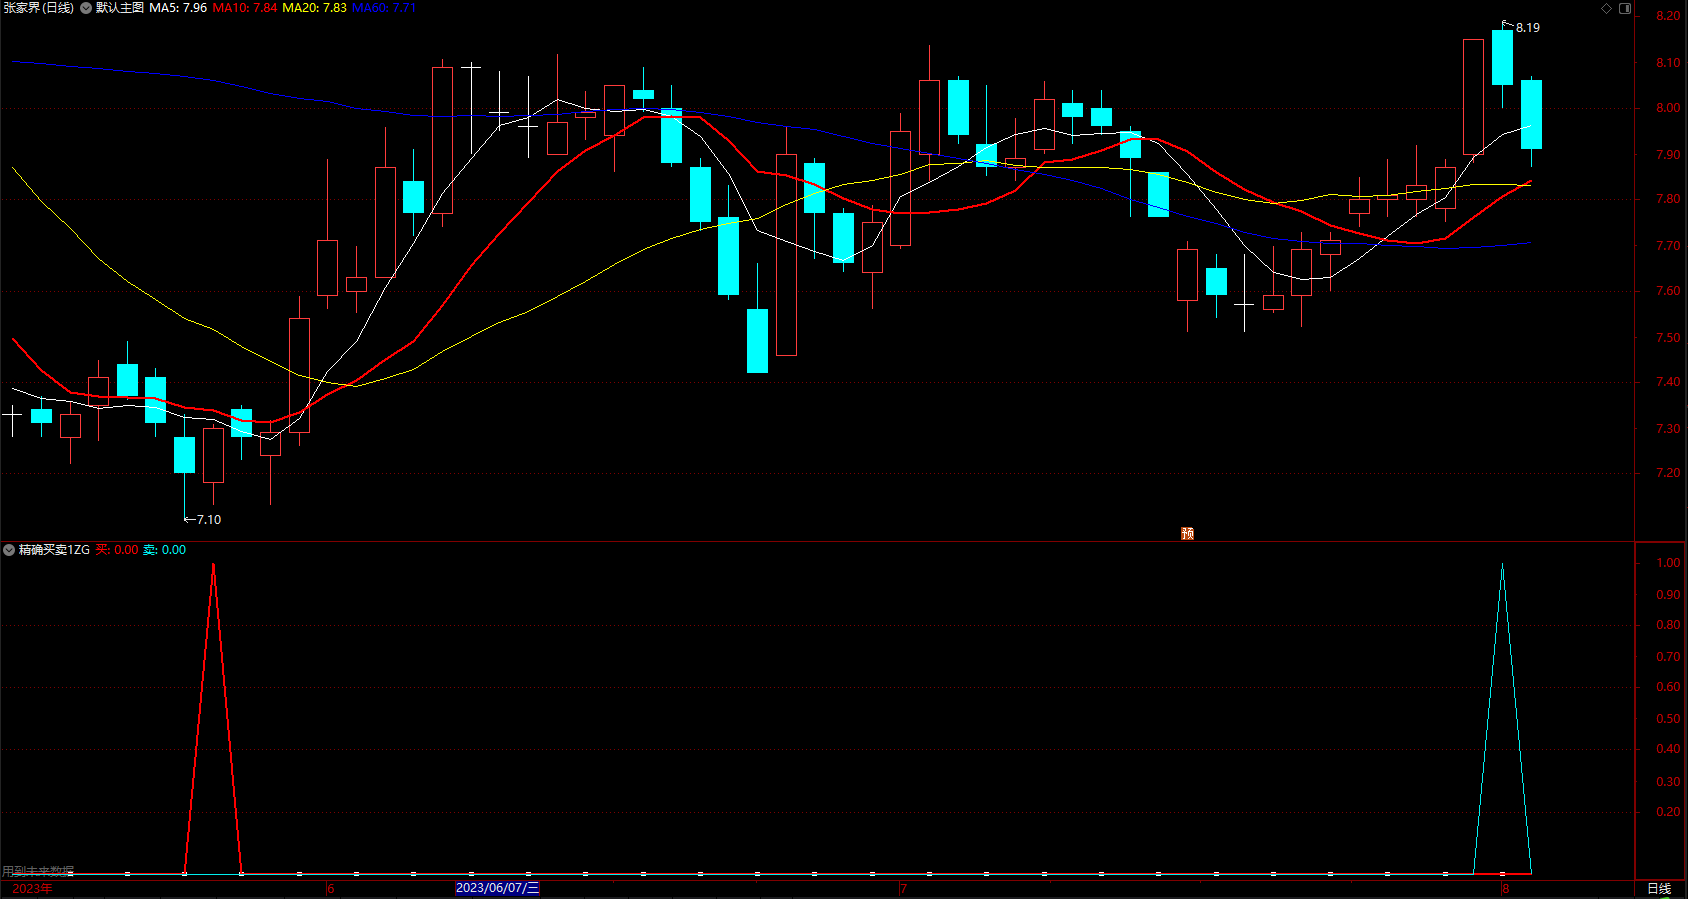This screenshot has height=899, width=1688.
Task: Select the 默认主图 chart label
Action: 120,8
